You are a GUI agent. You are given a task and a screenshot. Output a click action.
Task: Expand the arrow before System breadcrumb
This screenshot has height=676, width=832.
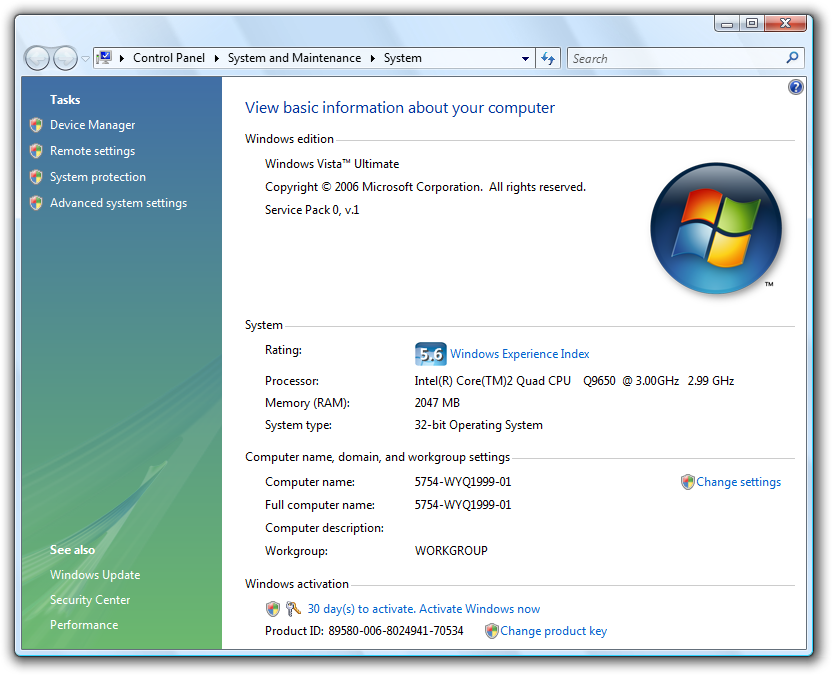(372, 58)
